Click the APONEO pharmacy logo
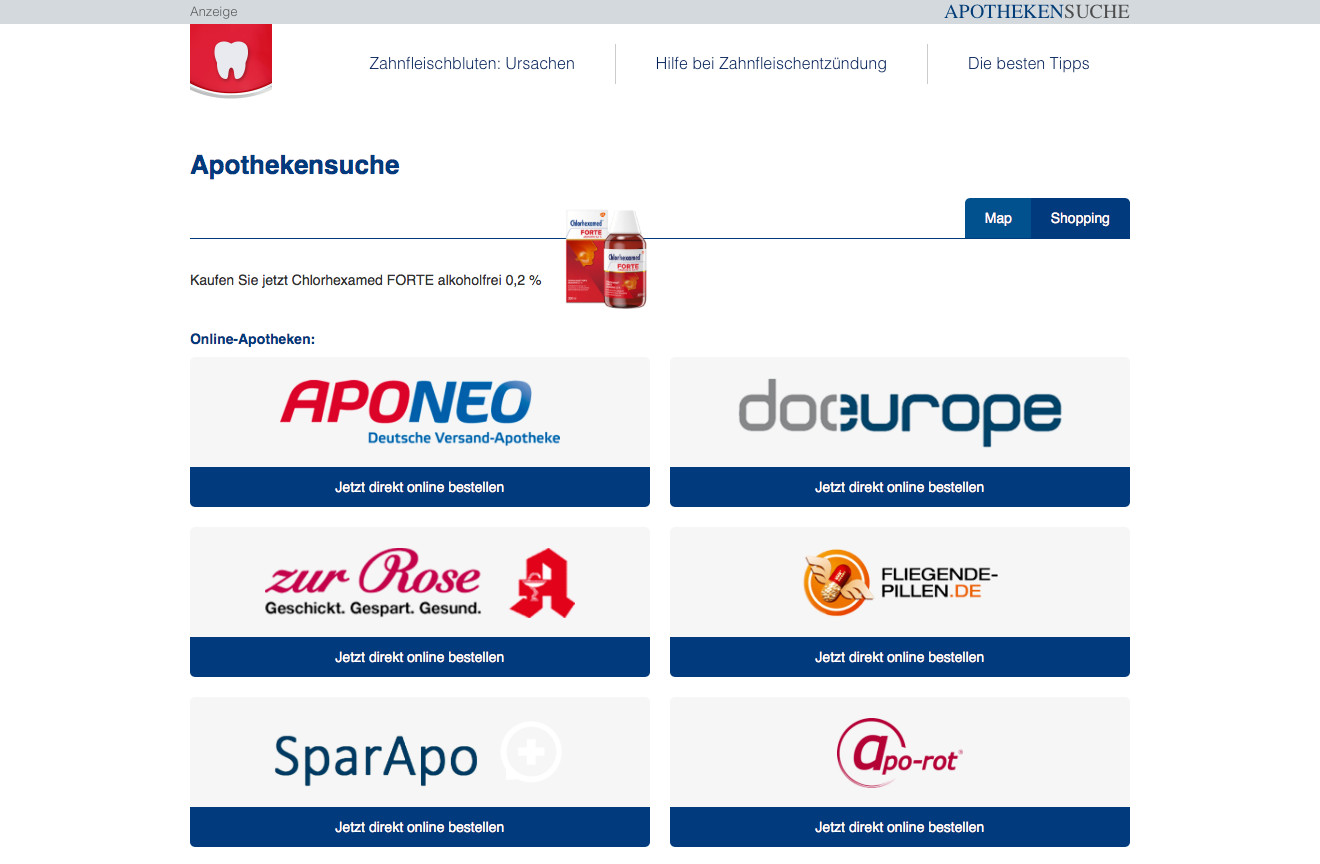 (x=420, y=412)
